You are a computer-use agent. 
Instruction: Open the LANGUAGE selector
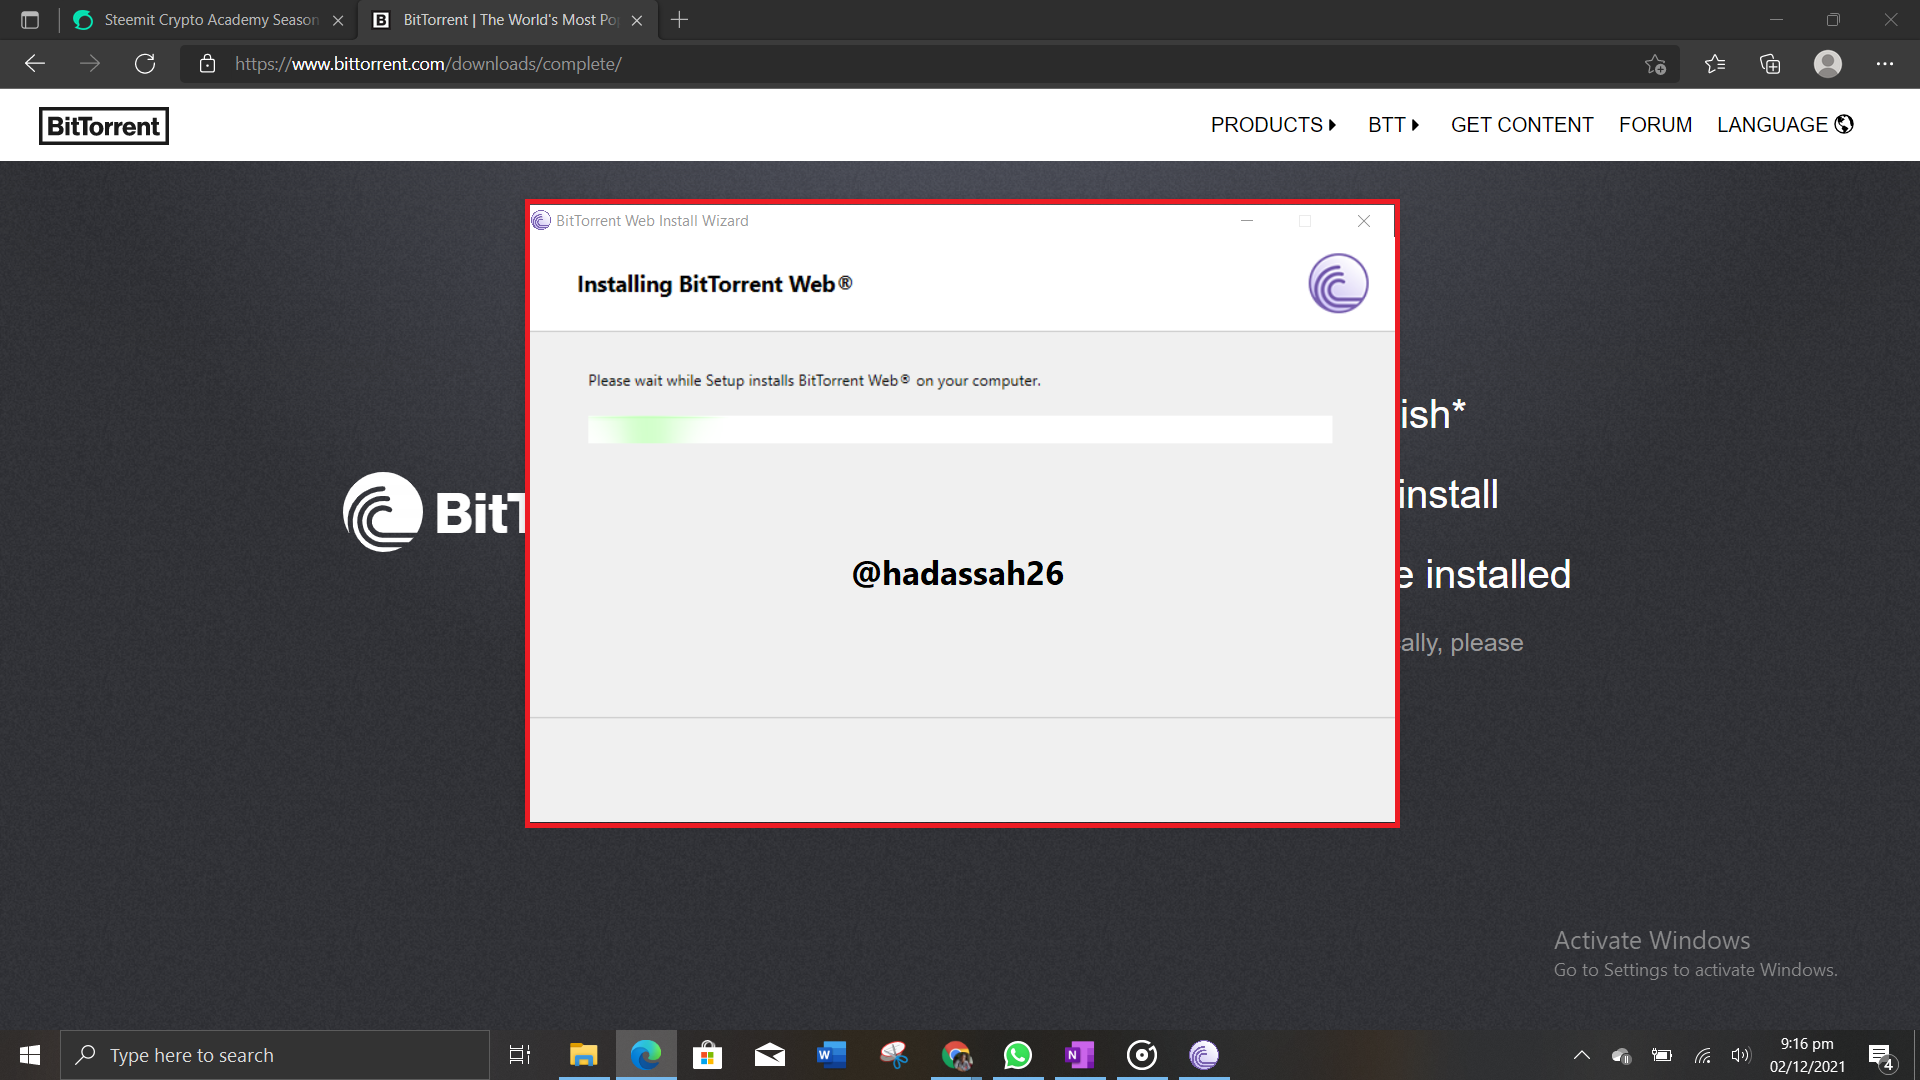click(x=1785, y=125)
